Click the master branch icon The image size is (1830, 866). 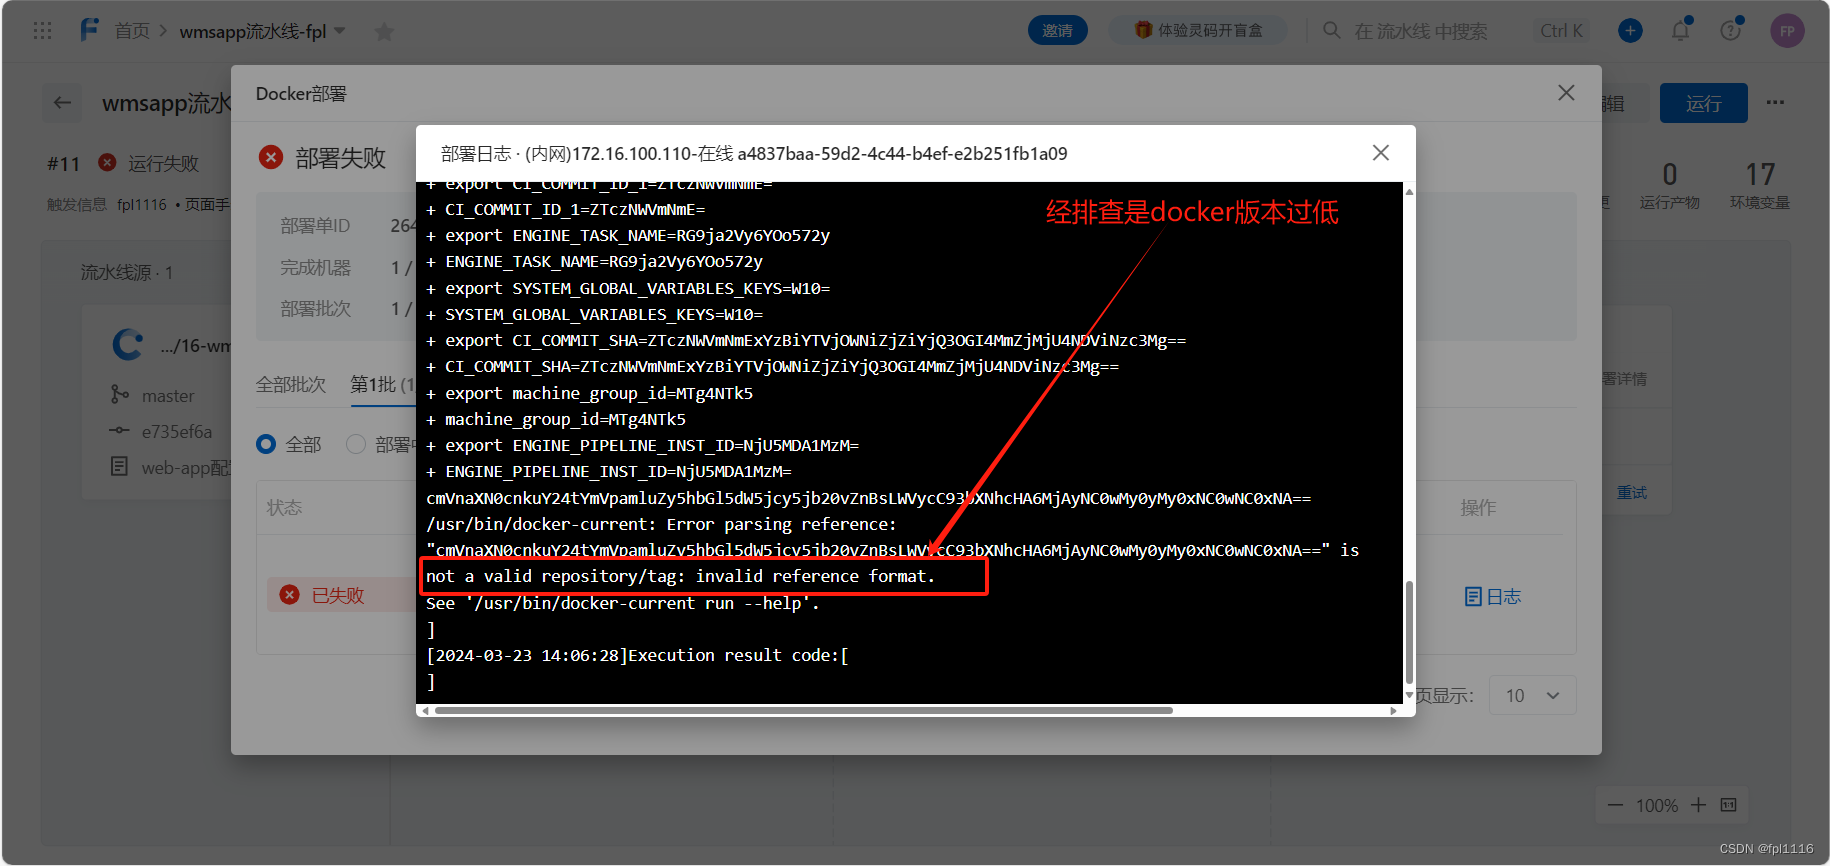(120, 395)
